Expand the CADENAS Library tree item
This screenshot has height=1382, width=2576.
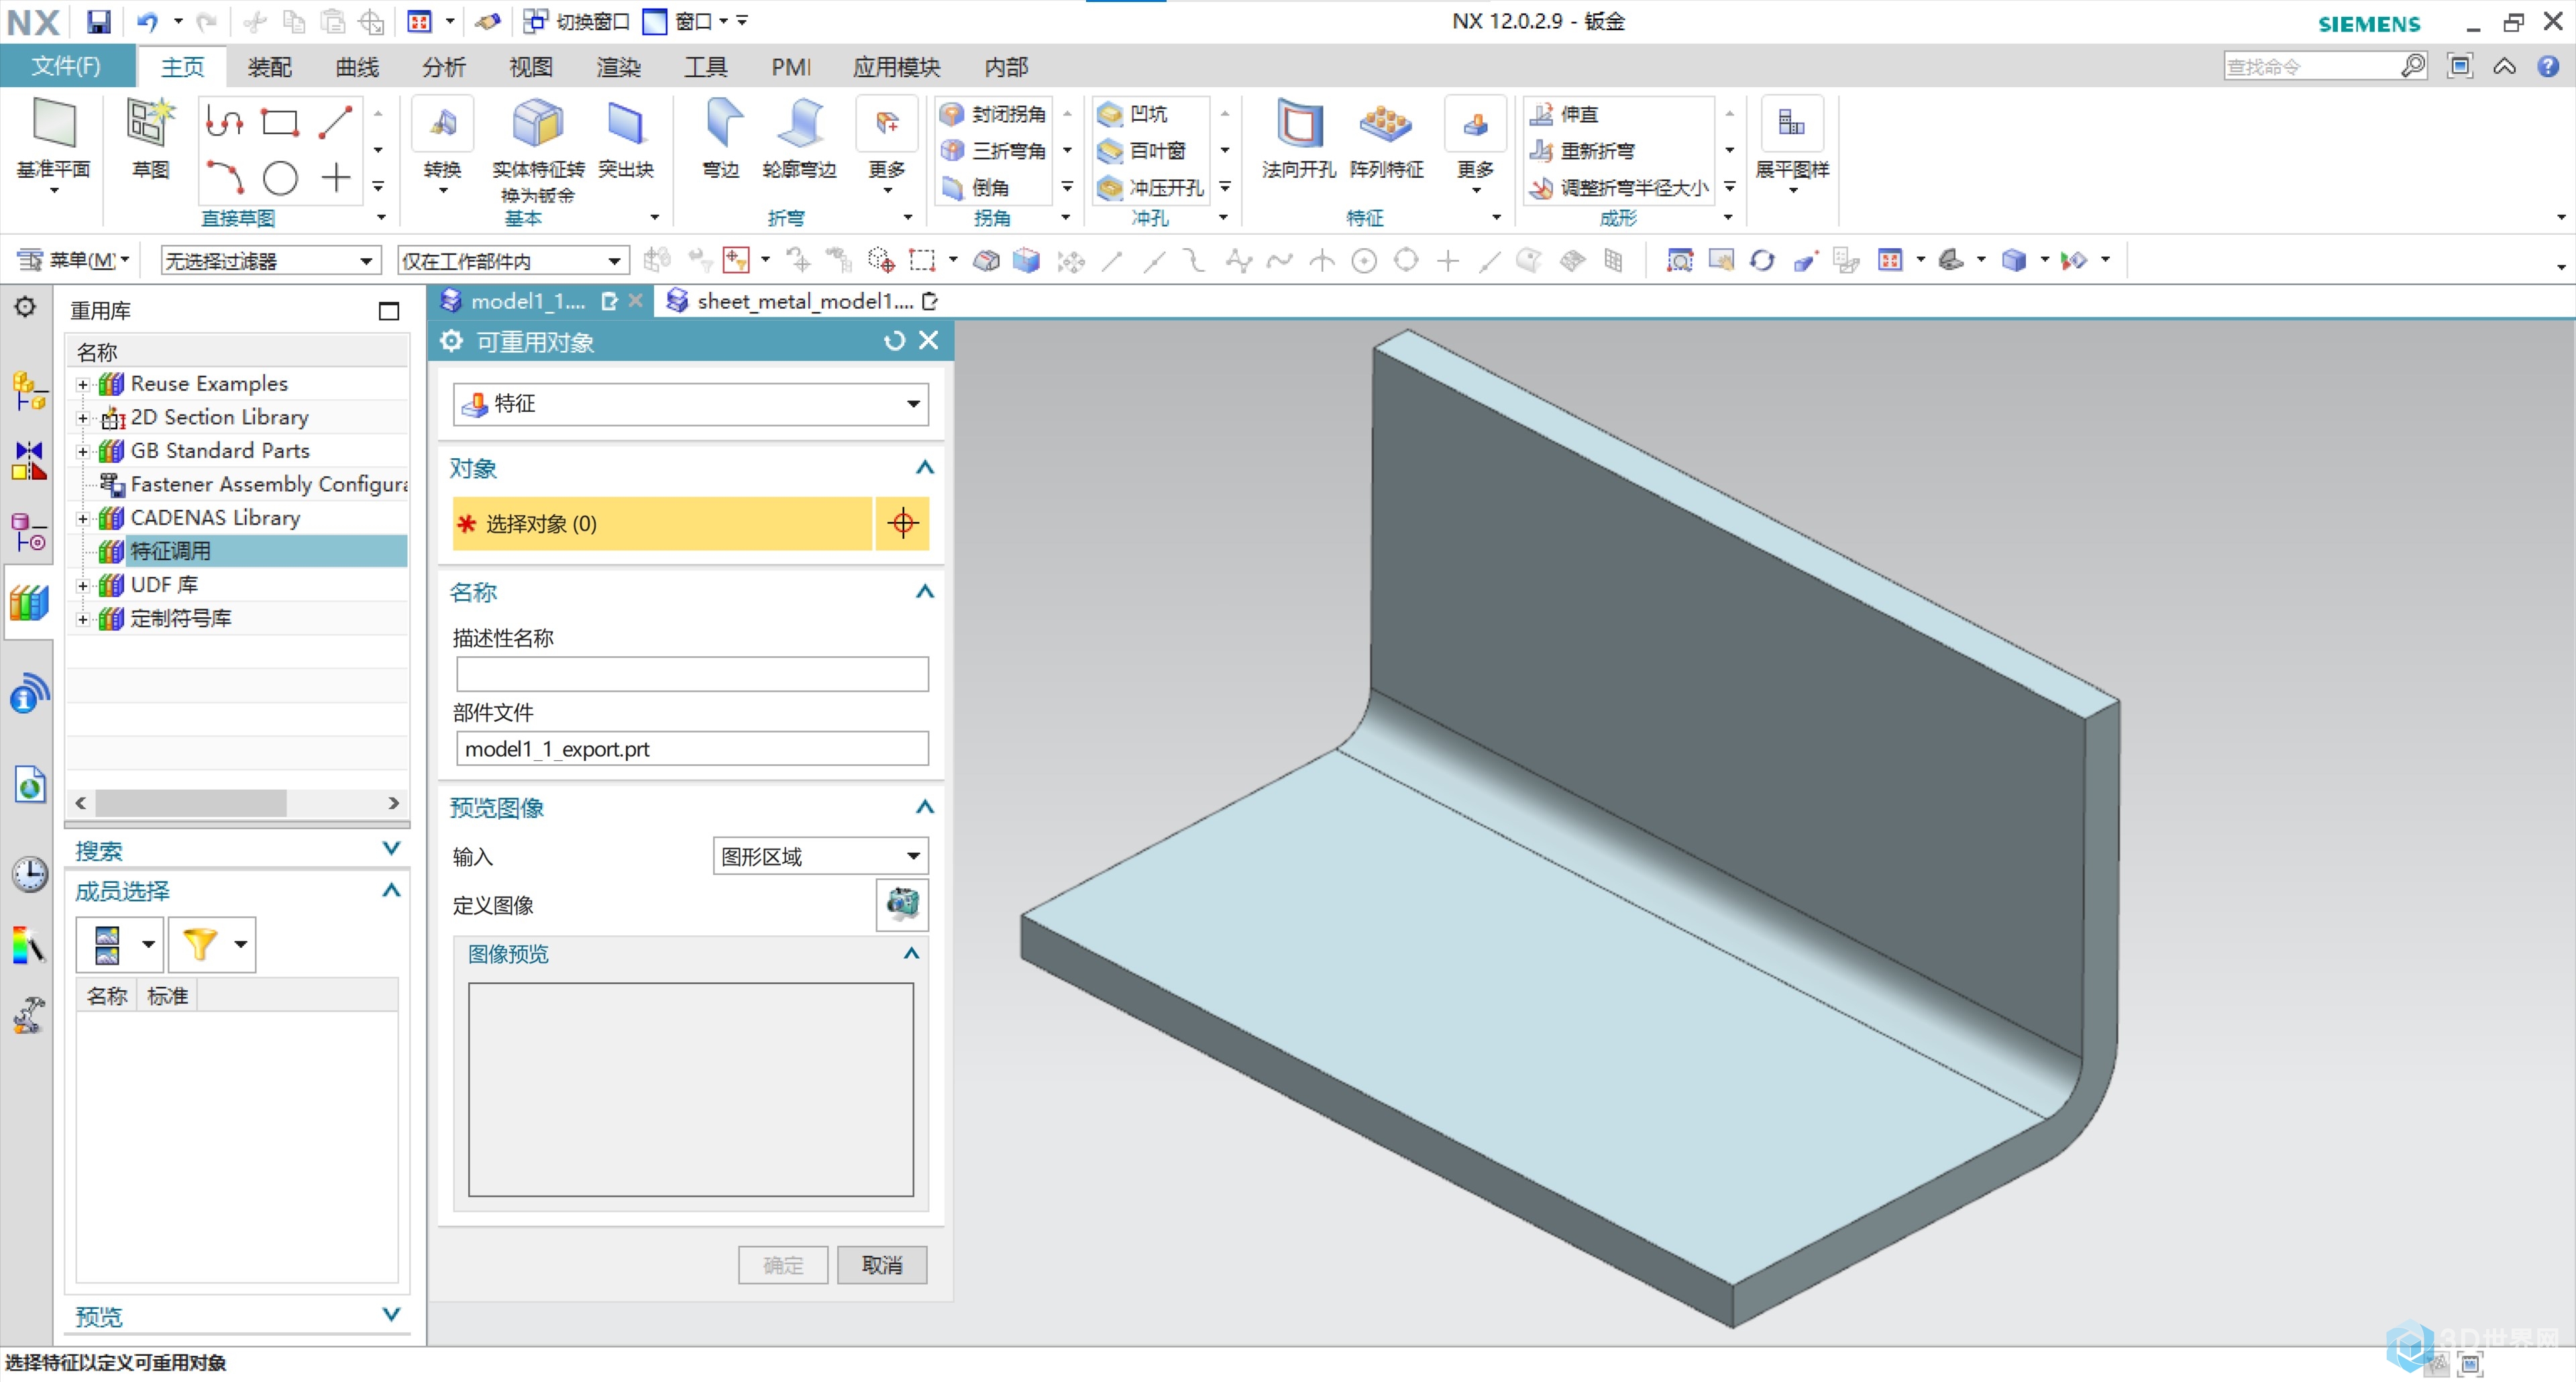[80, 517]
